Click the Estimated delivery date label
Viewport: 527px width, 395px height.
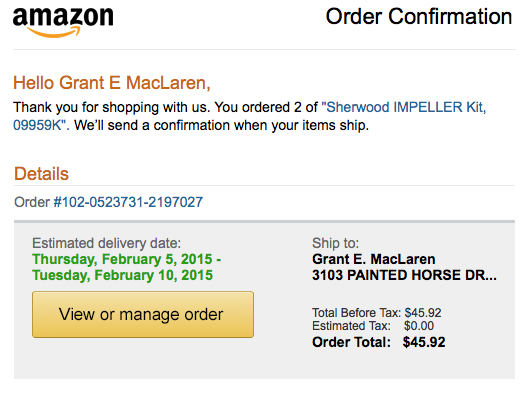(x=107, y=243)
